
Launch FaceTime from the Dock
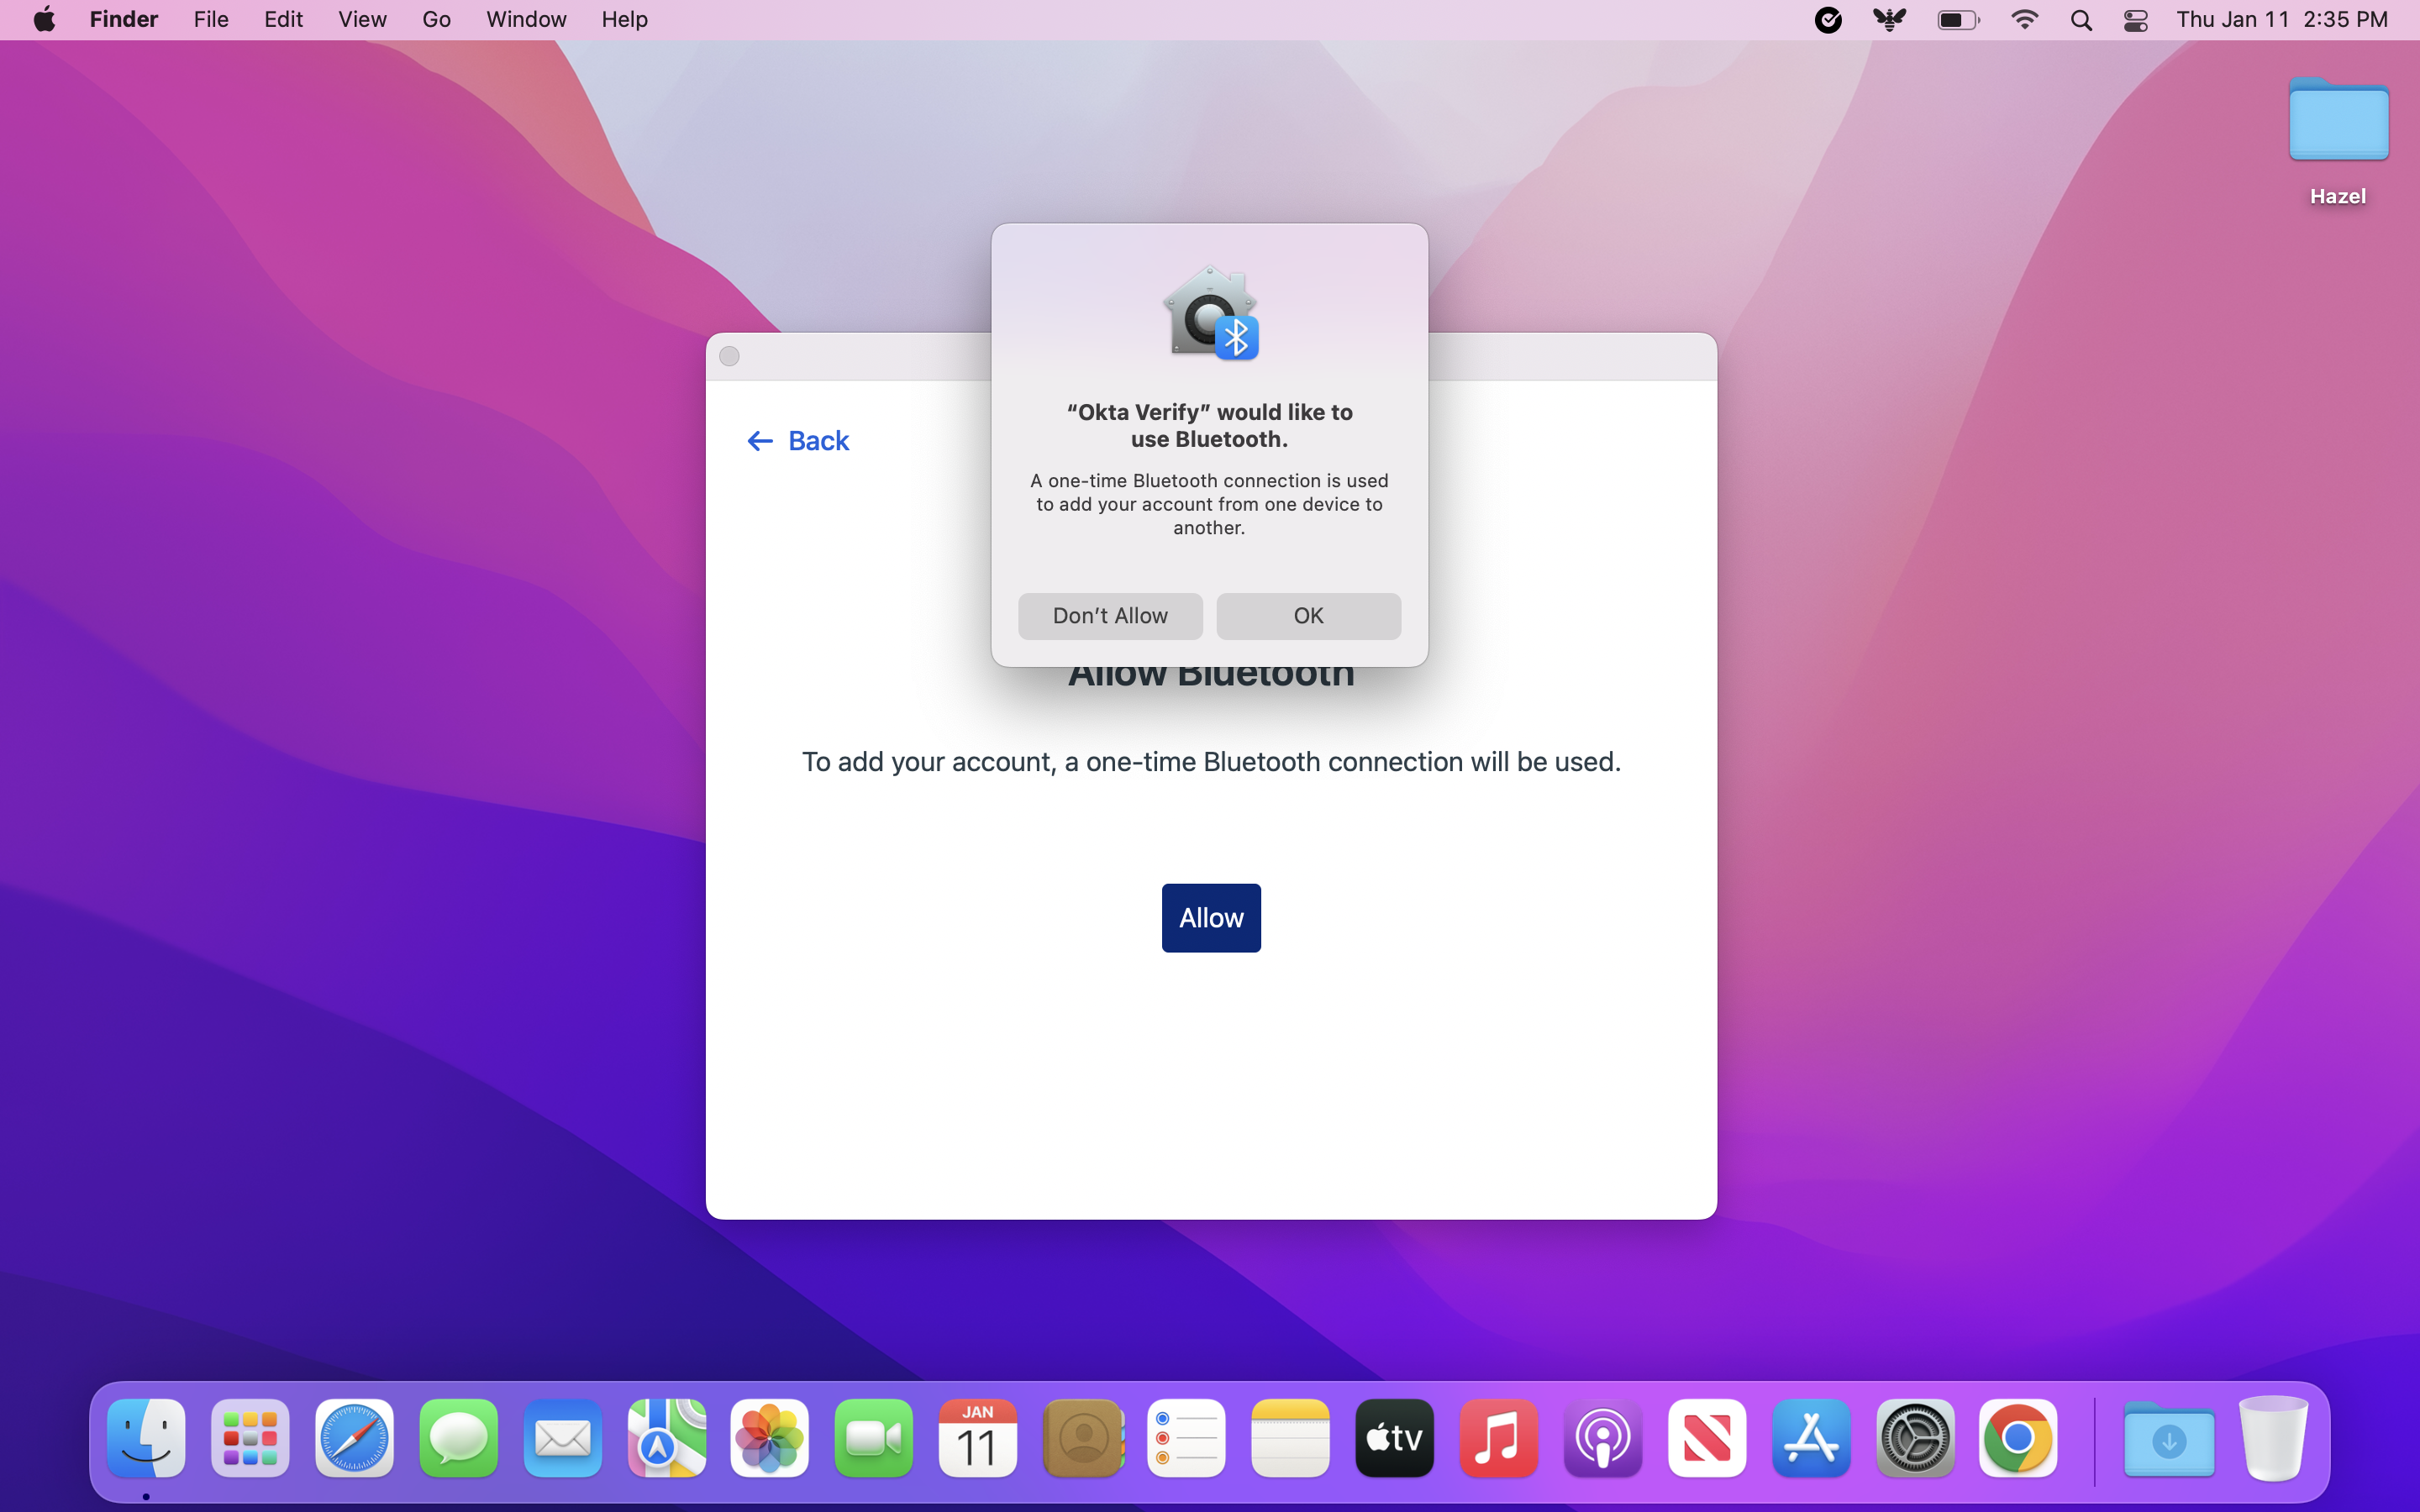tap(874, 1438)
